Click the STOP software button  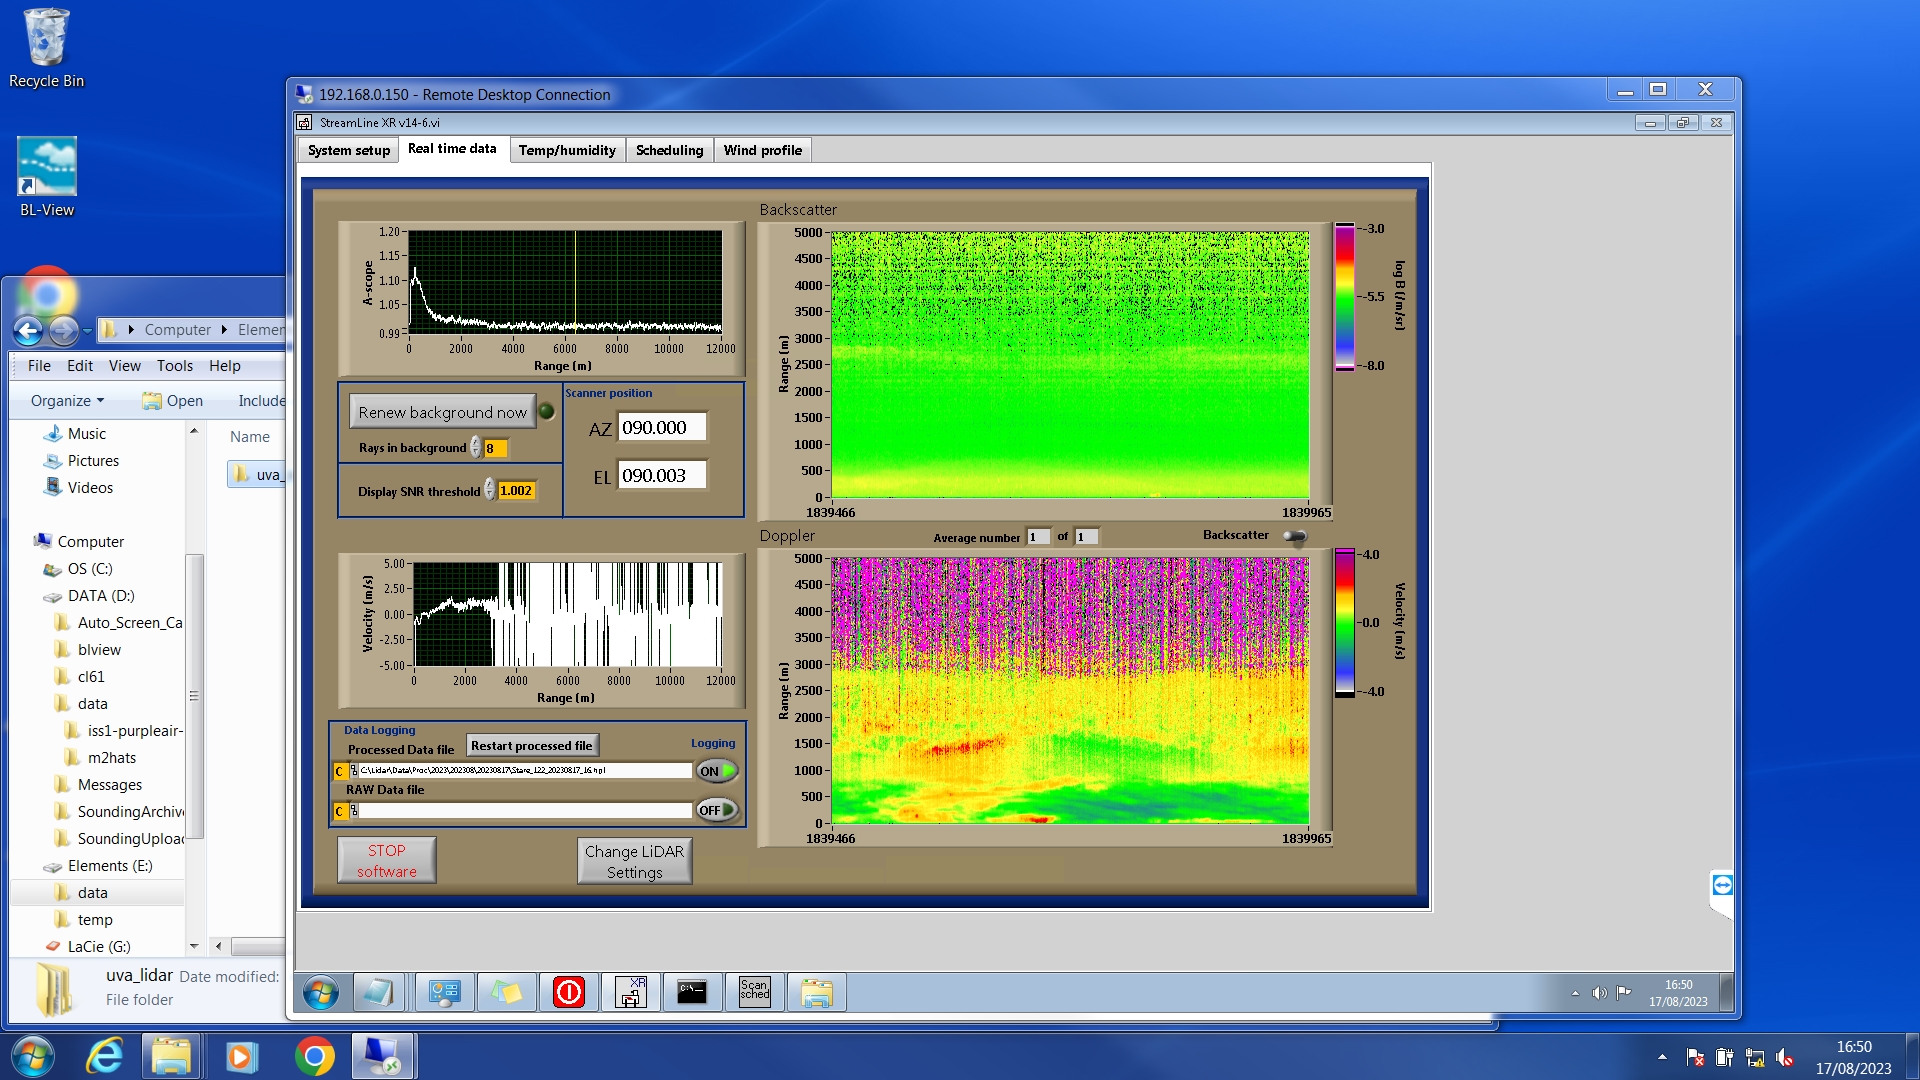[x=386, y=861]
